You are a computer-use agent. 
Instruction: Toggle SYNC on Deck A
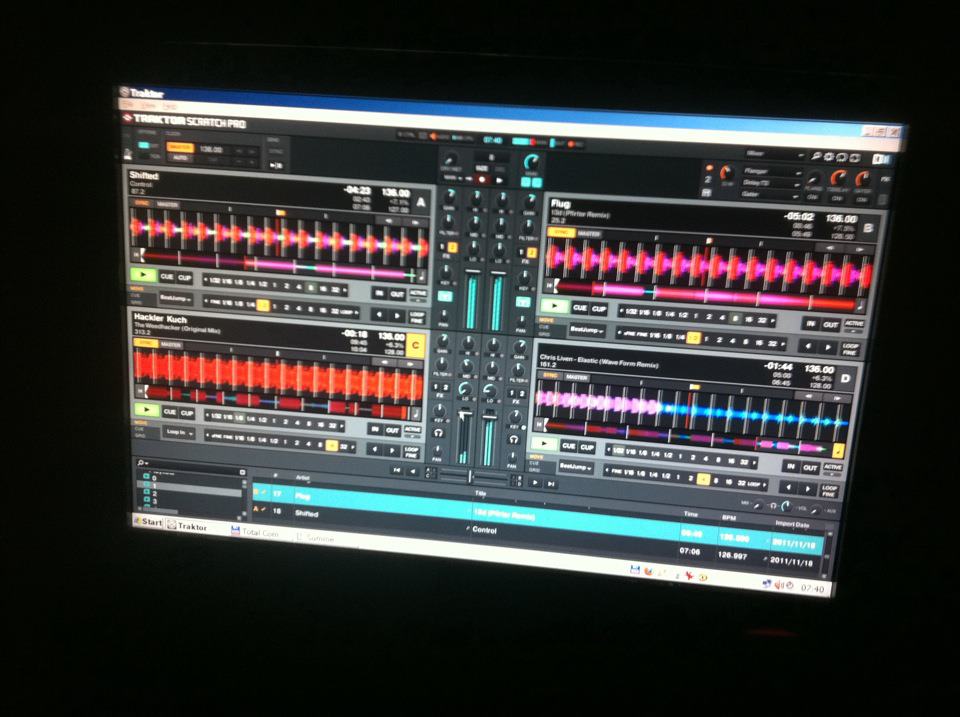pos(141,203)
